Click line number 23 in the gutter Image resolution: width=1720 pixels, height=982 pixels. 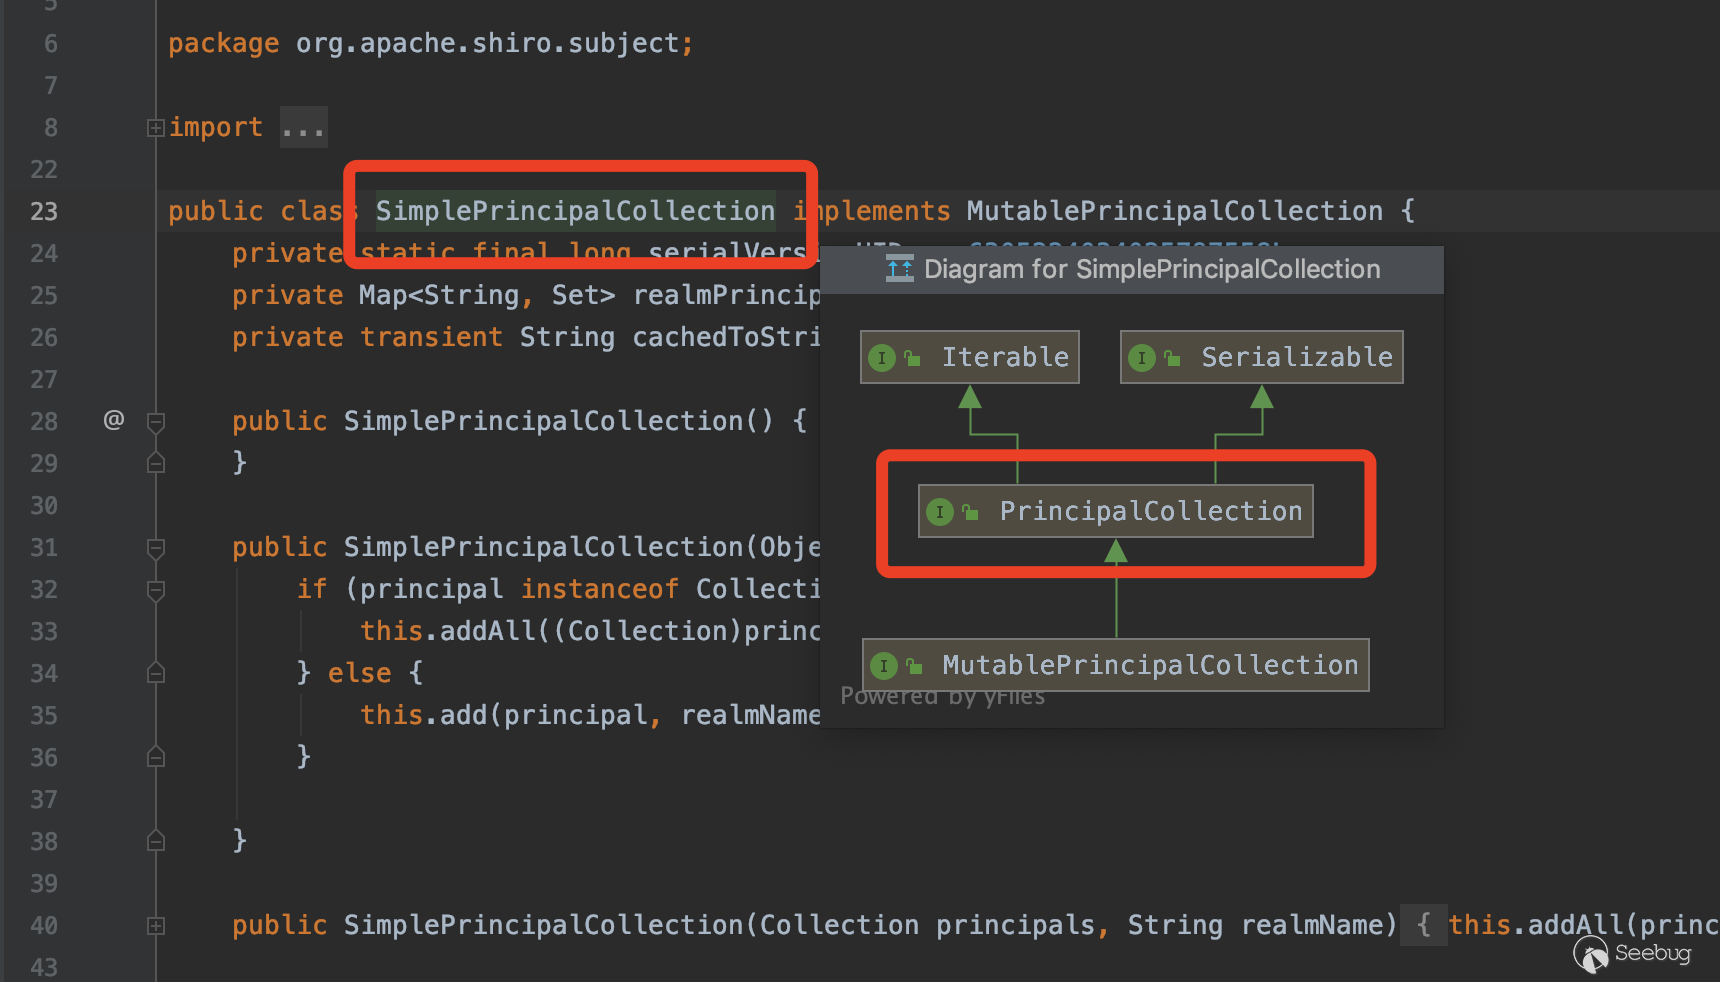pyautogui.click(x=44, y=212)
